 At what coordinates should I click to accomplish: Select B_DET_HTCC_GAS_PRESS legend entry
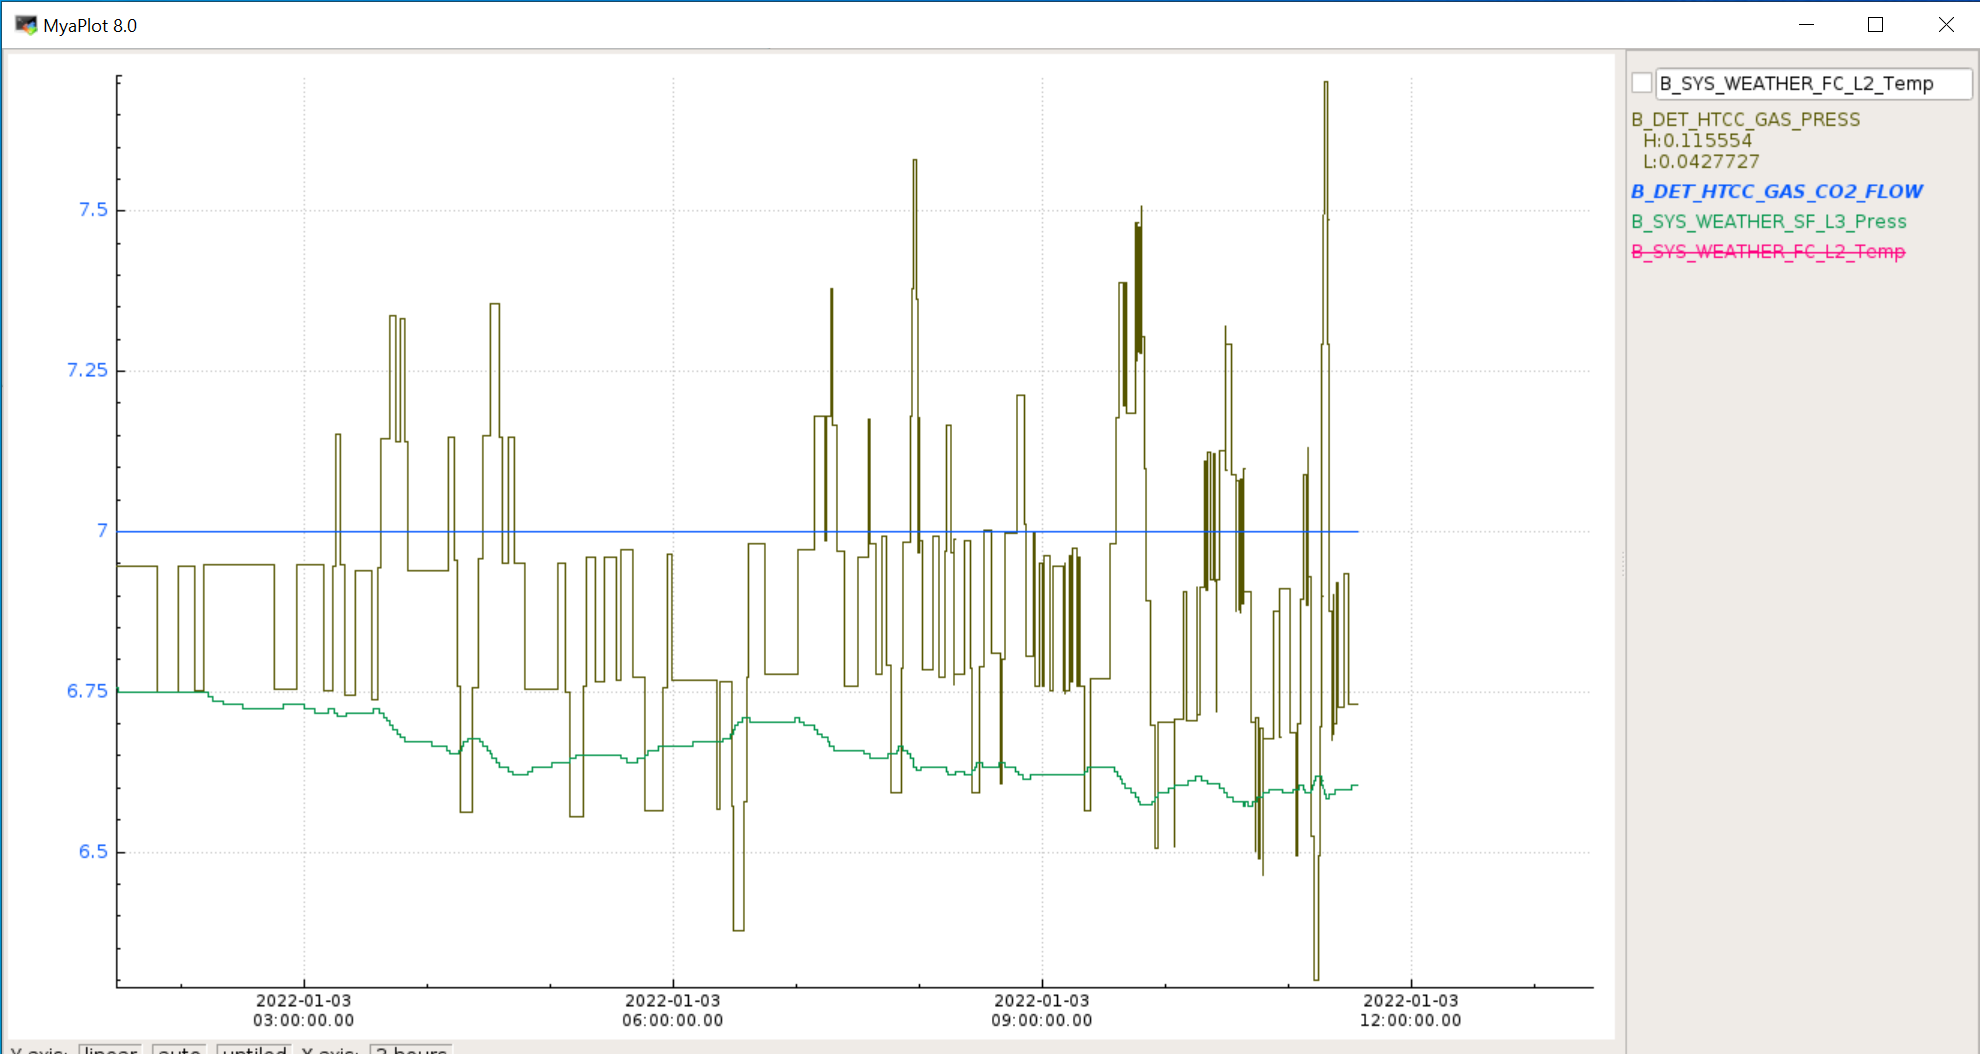[x=1745, y=120]
